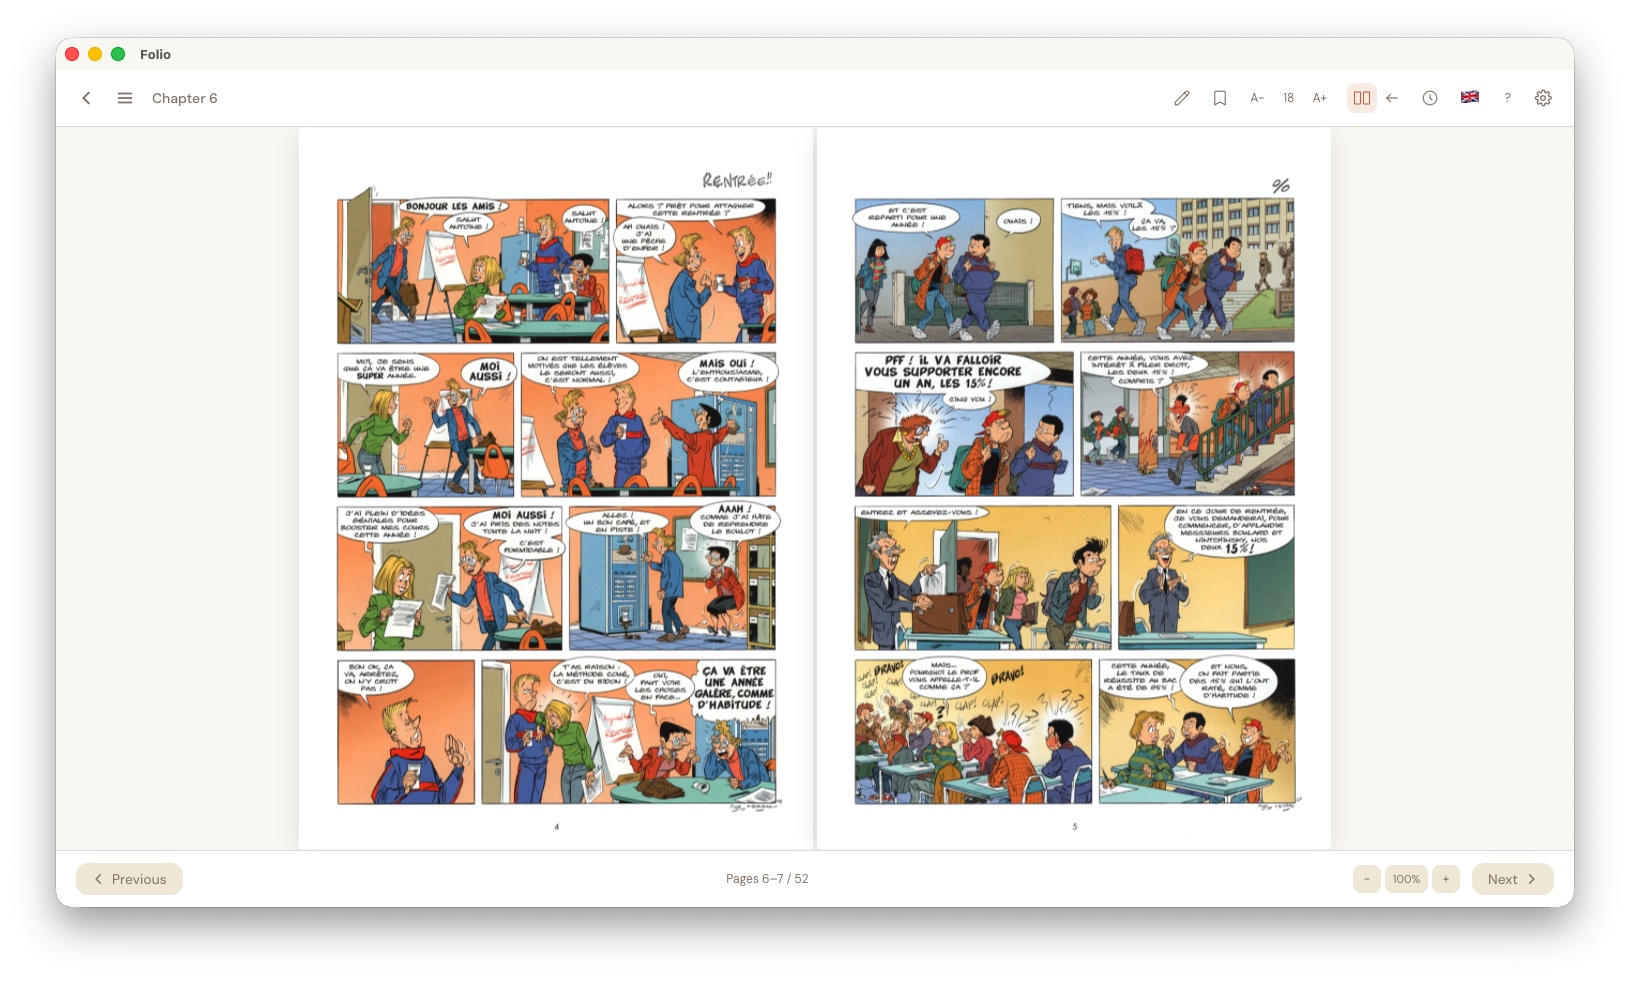The height and width of the screenshot is (981, 1630).
Task: Open settings gear
Action: coord(1543,98)
